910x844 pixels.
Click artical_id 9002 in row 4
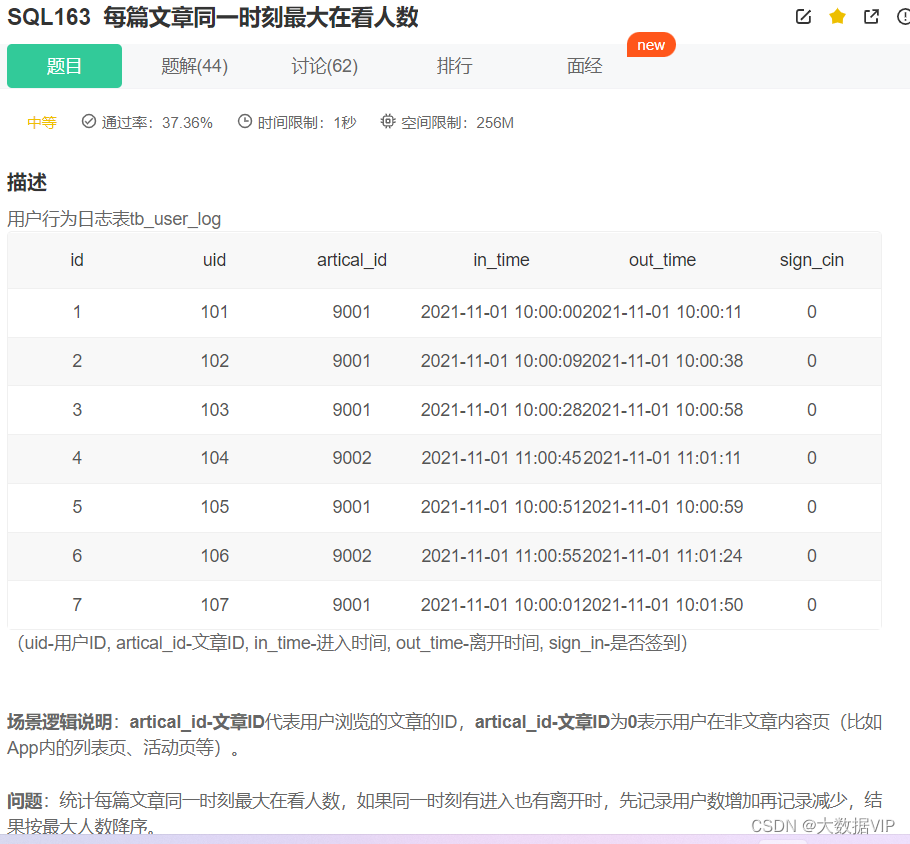point(352,458)
